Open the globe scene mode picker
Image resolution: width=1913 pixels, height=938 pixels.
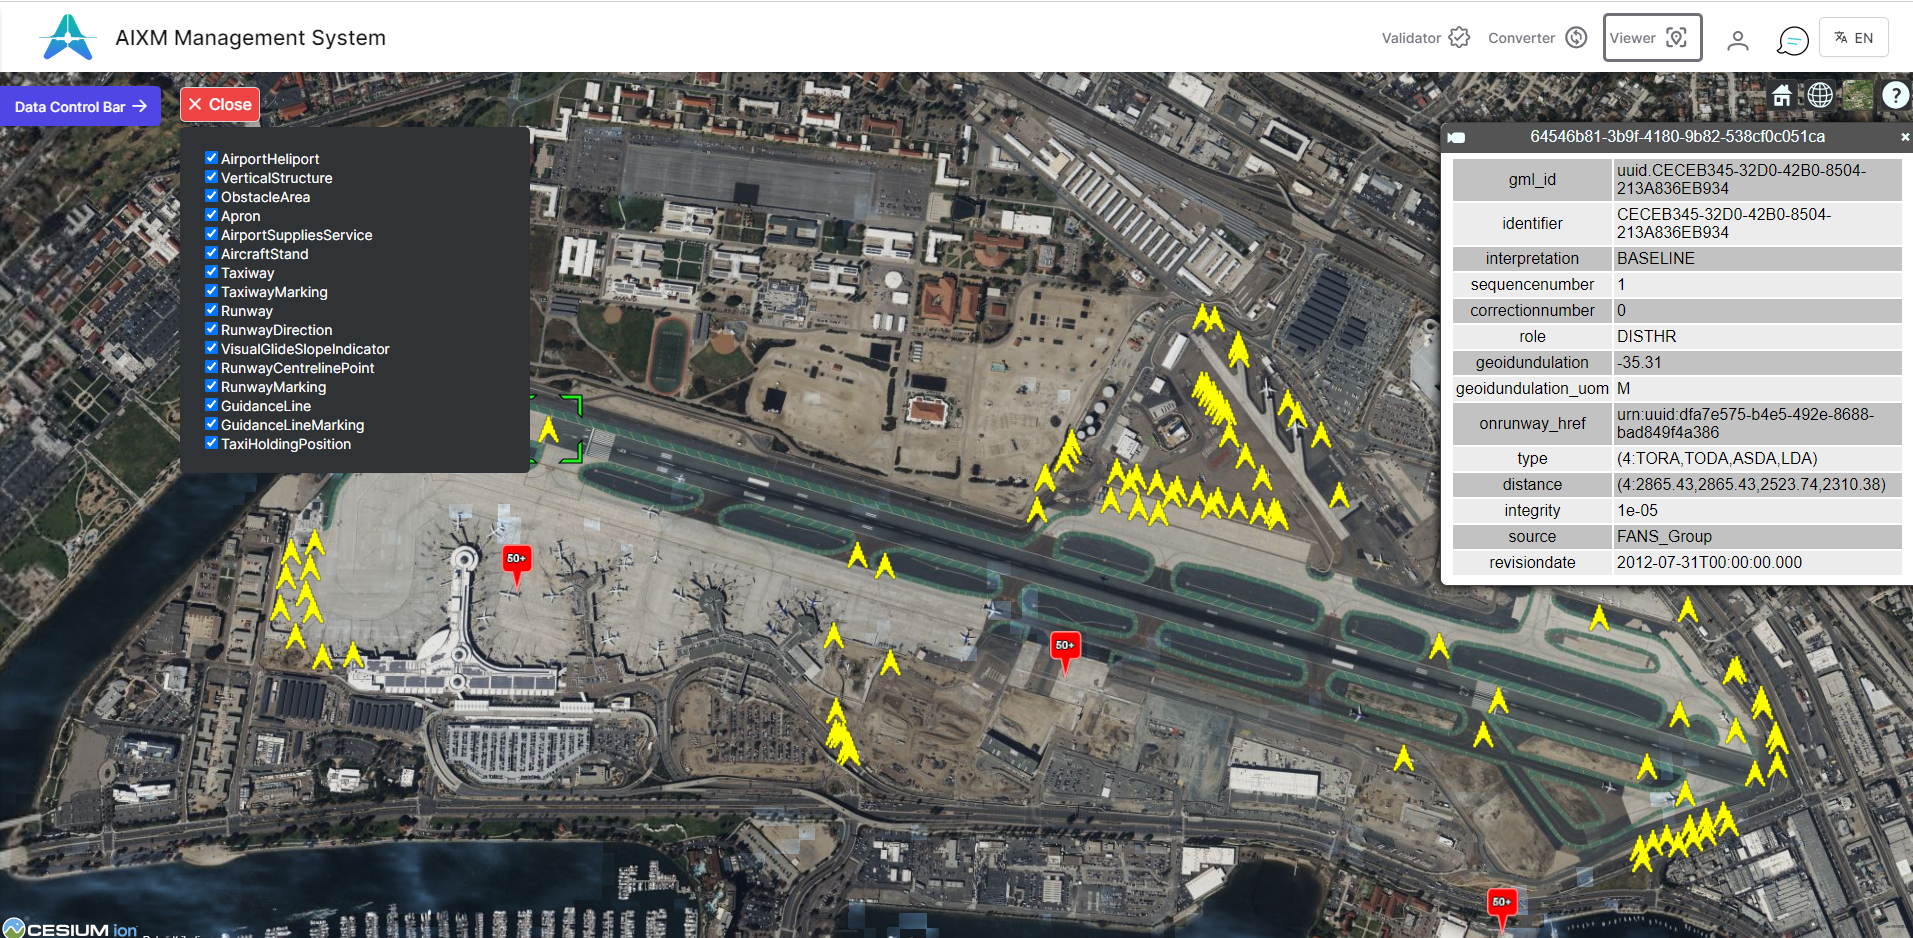1820,95
